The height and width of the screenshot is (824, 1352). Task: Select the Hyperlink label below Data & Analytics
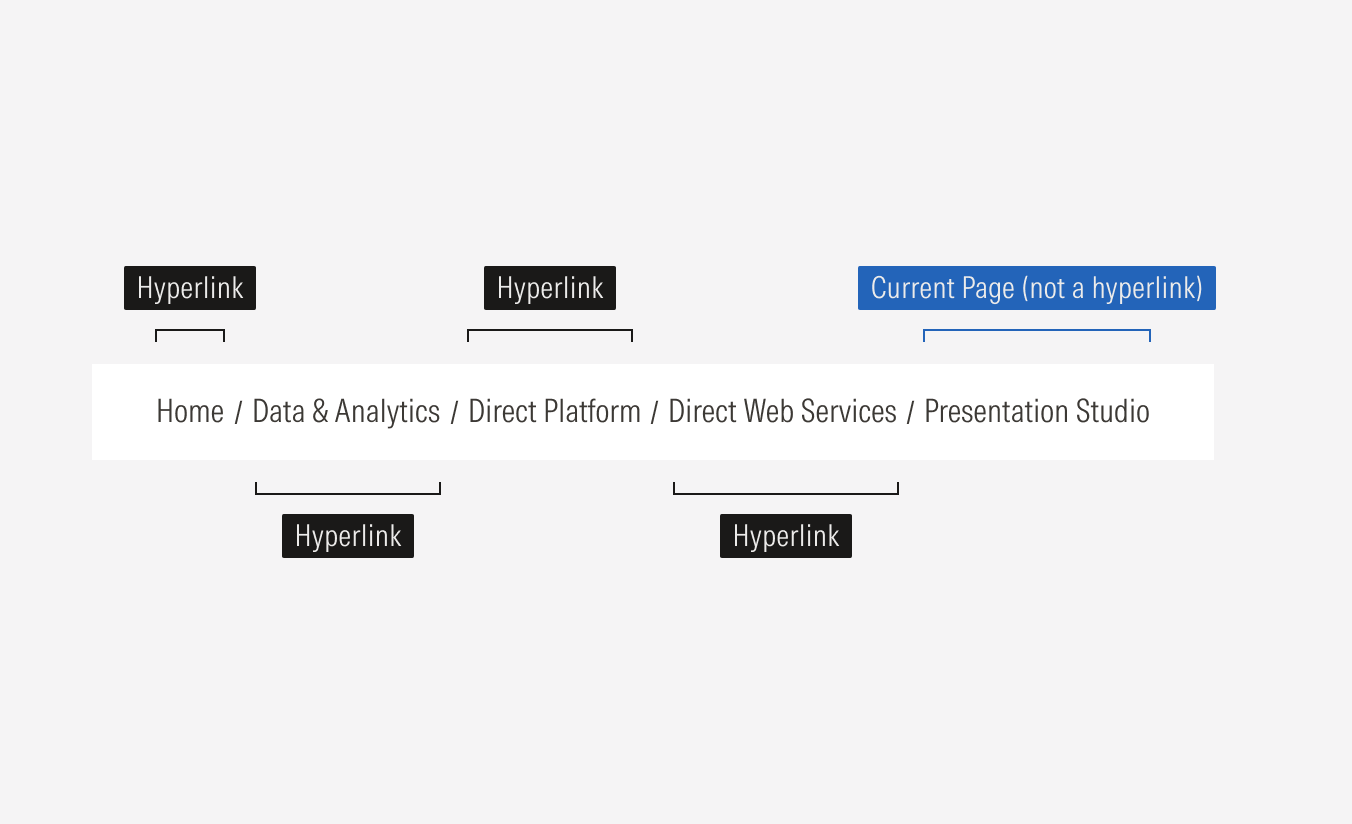tap(348, 536)
